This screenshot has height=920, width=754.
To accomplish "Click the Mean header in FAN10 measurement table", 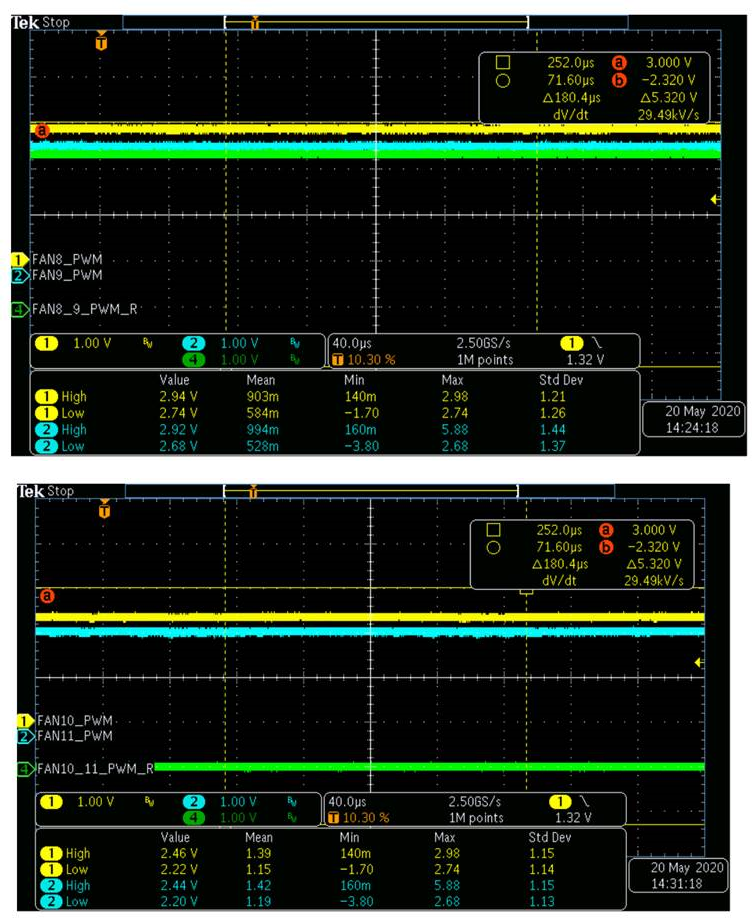I will [259, 837].
